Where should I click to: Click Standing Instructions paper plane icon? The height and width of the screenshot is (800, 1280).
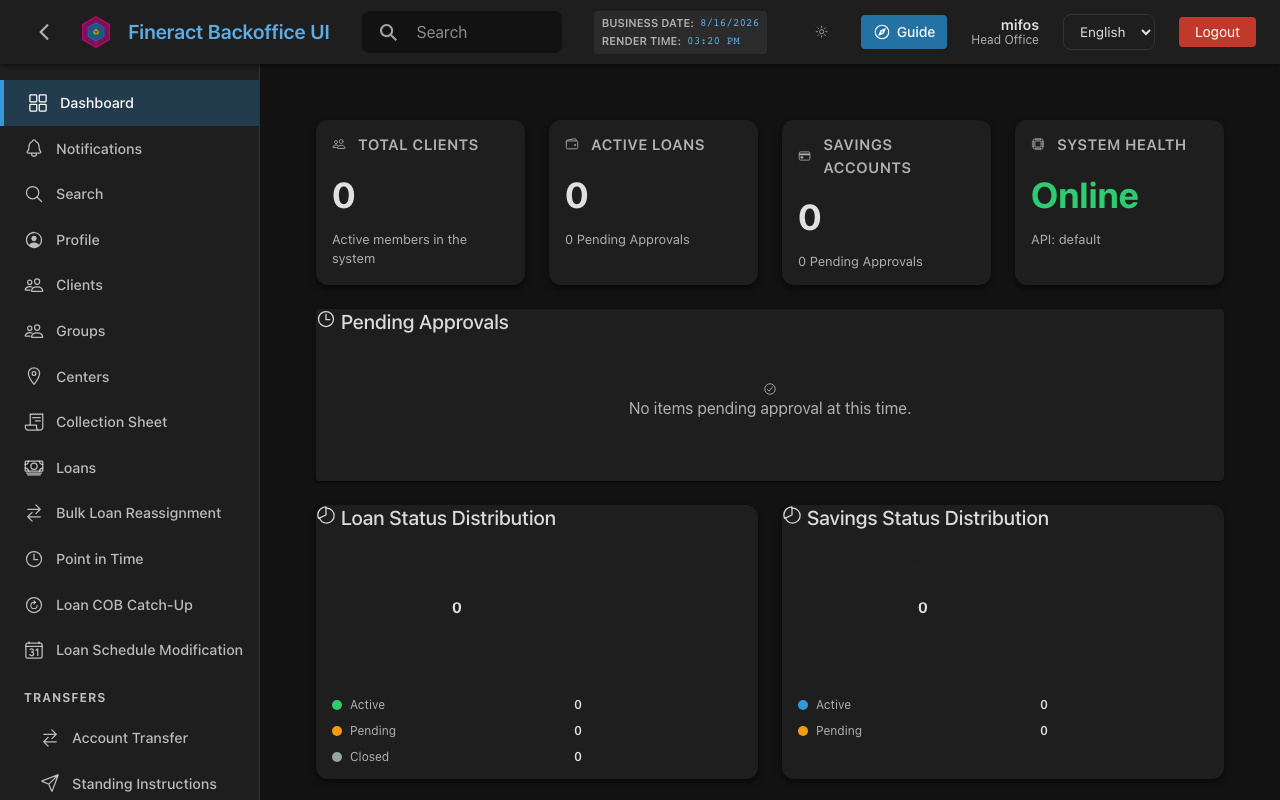50,784
